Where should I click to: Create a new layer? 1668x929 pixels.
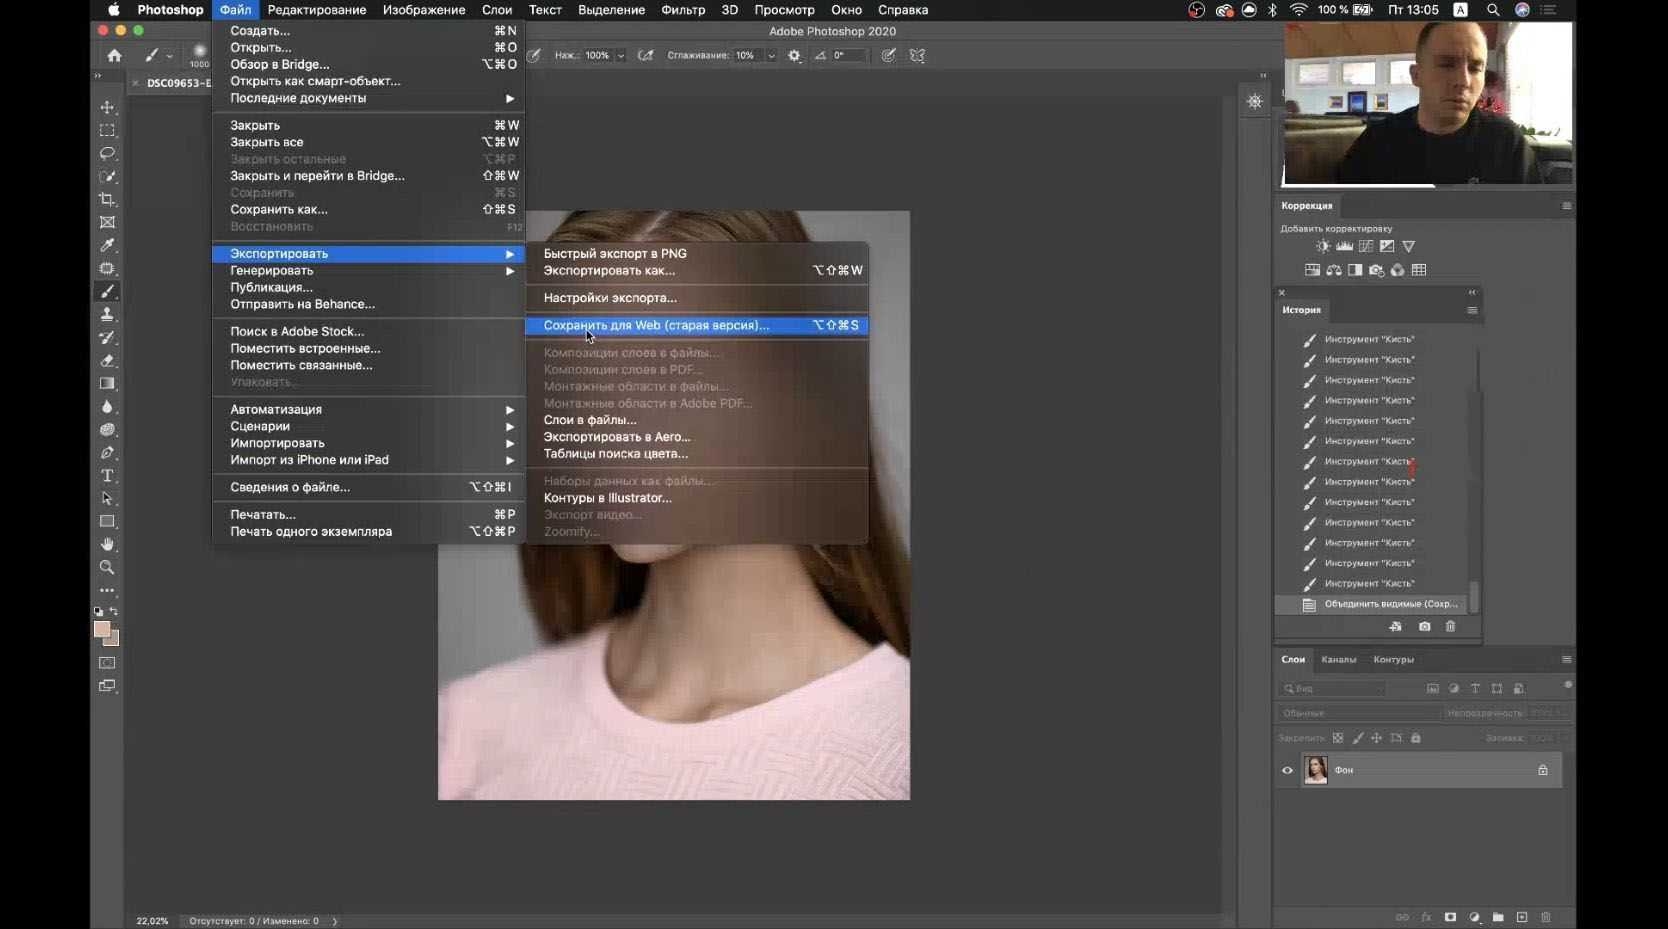(1522, 917)
